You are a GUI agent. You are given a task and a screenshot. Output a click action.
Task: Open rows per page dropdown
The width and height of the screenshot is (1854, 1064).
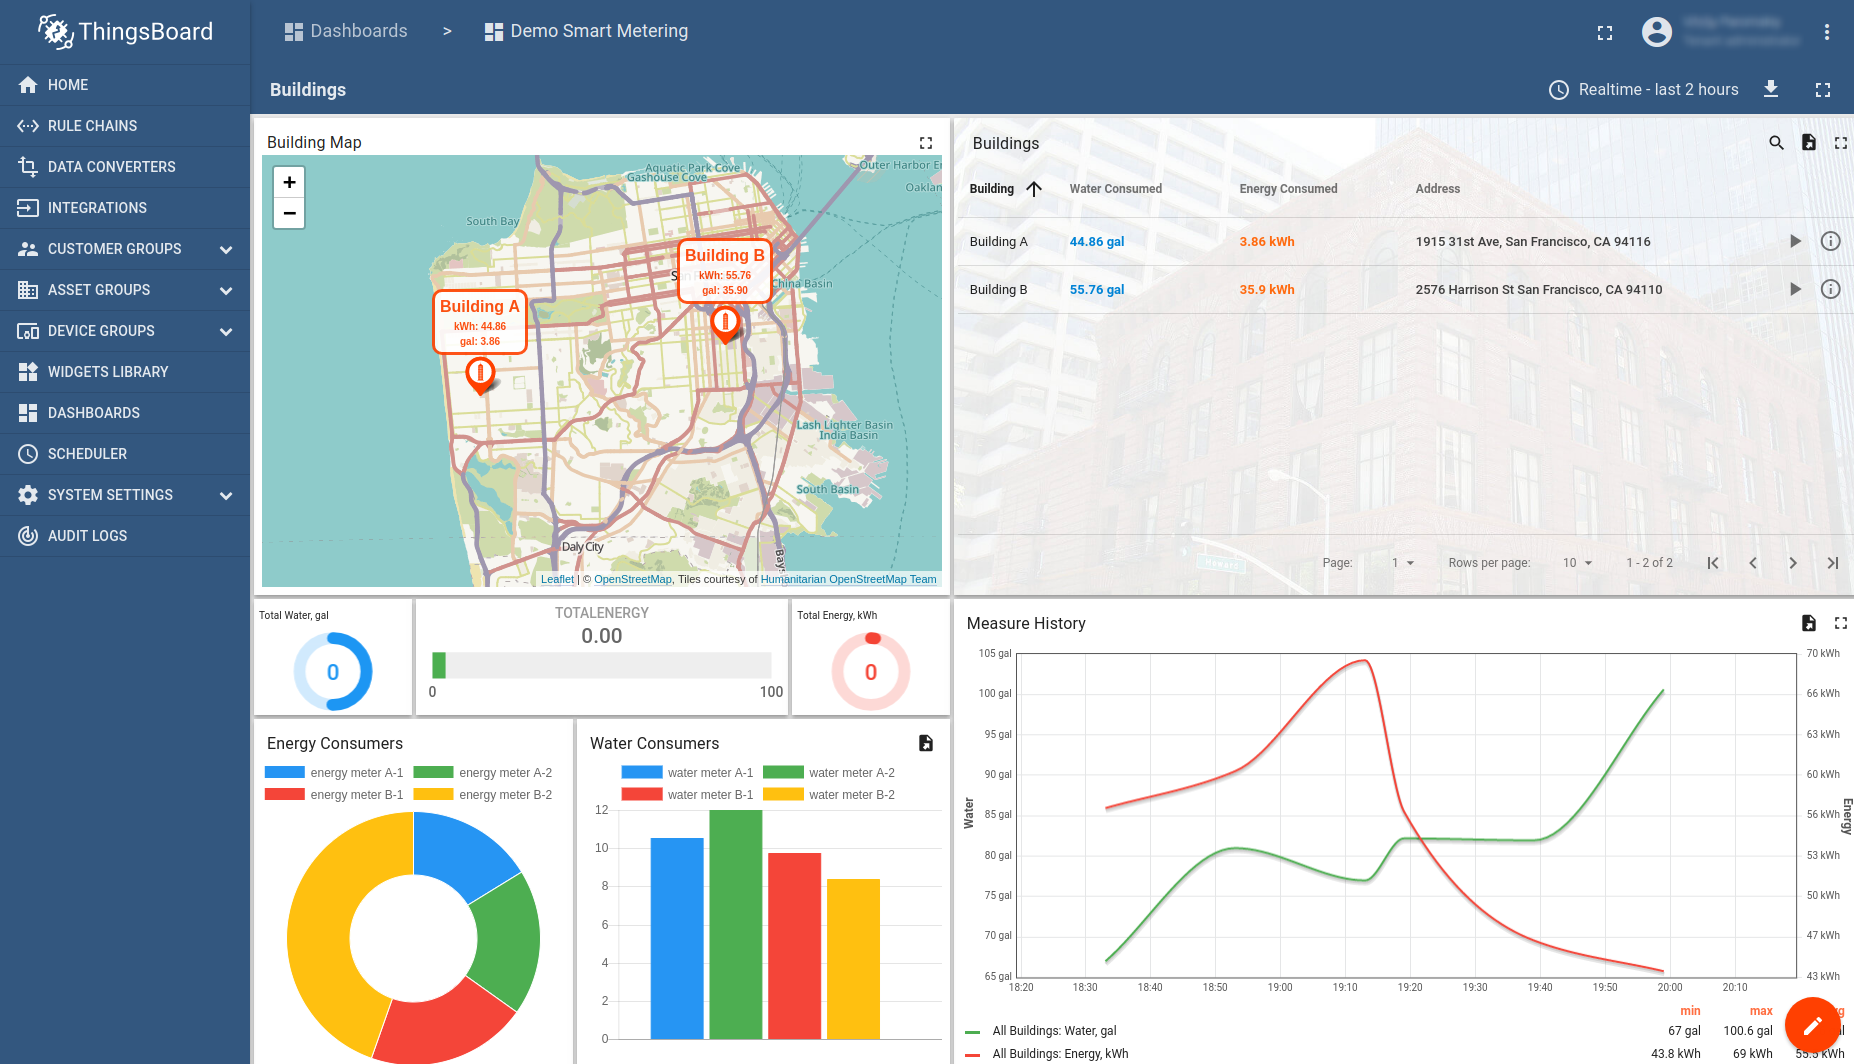(1577, 563)
